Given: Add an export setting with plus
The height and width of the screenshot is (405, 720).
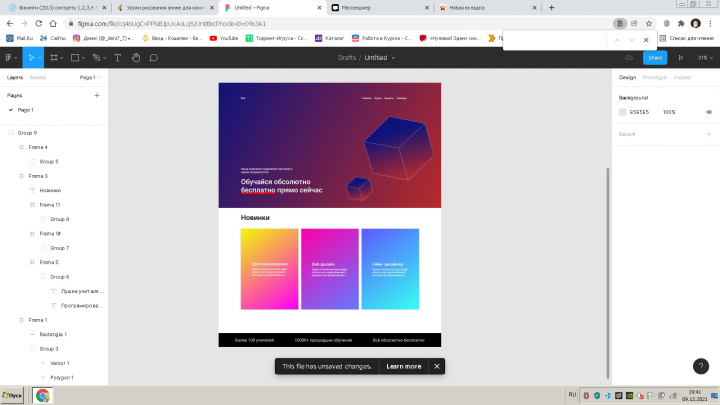Looking at the screenshot, I should coord(709,134).
